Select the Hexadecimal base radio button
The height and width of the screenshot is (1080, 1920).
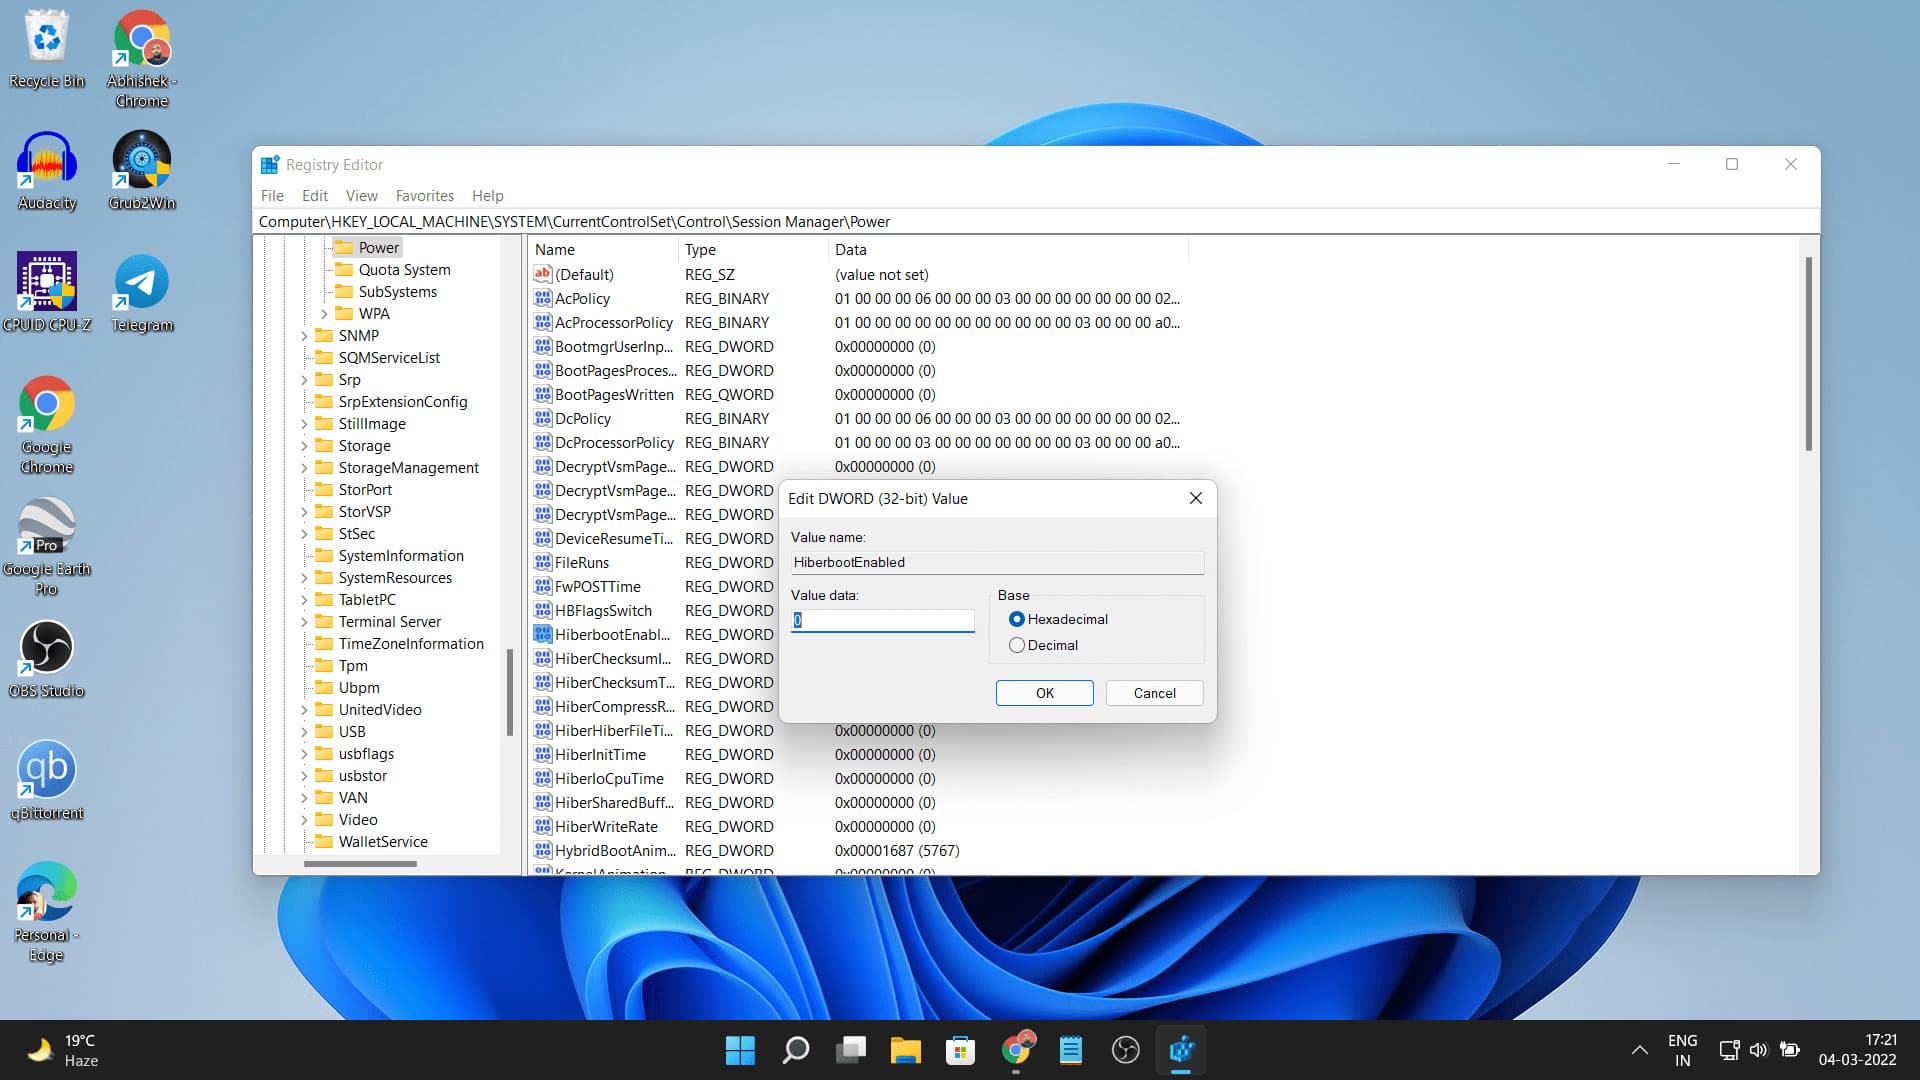[x=1017, y=619]
